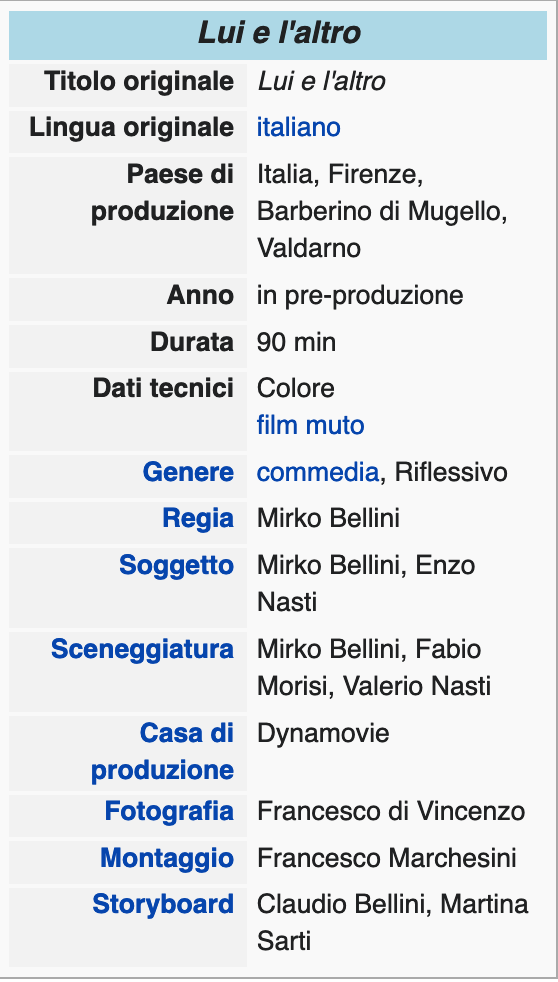Select the Titolo originale label
This screenshot has height=982, width=558.
(x=139, y=81)
